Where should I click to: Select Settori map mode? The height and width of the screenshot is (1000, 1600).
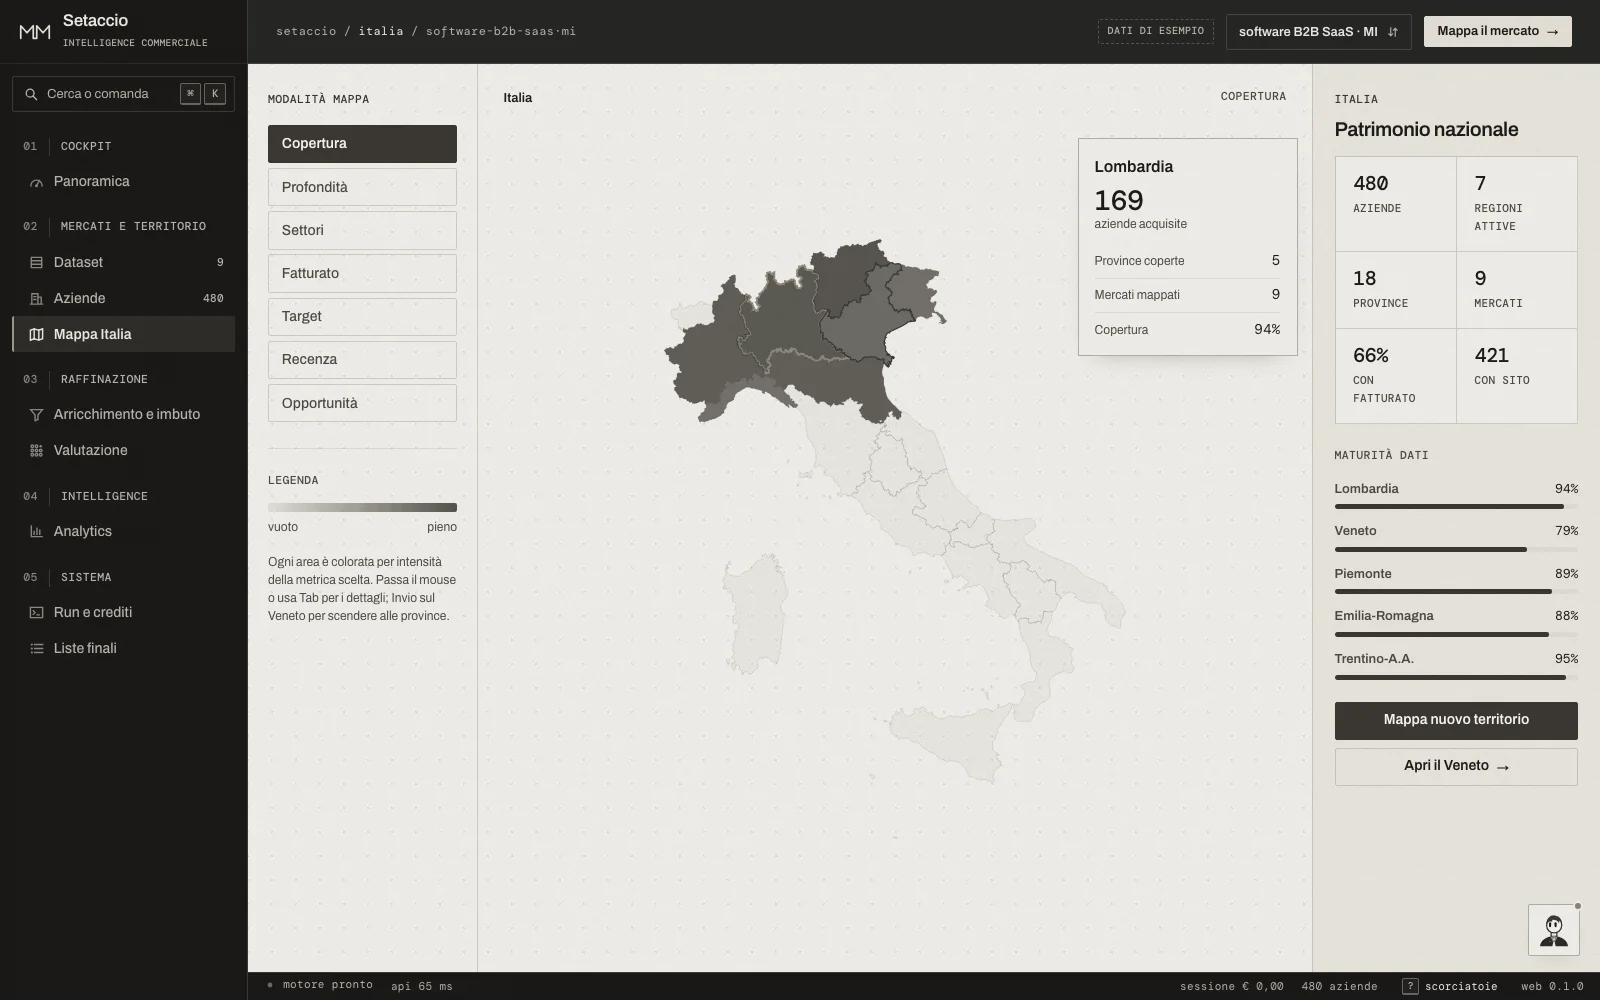click(x=362, y=230)
